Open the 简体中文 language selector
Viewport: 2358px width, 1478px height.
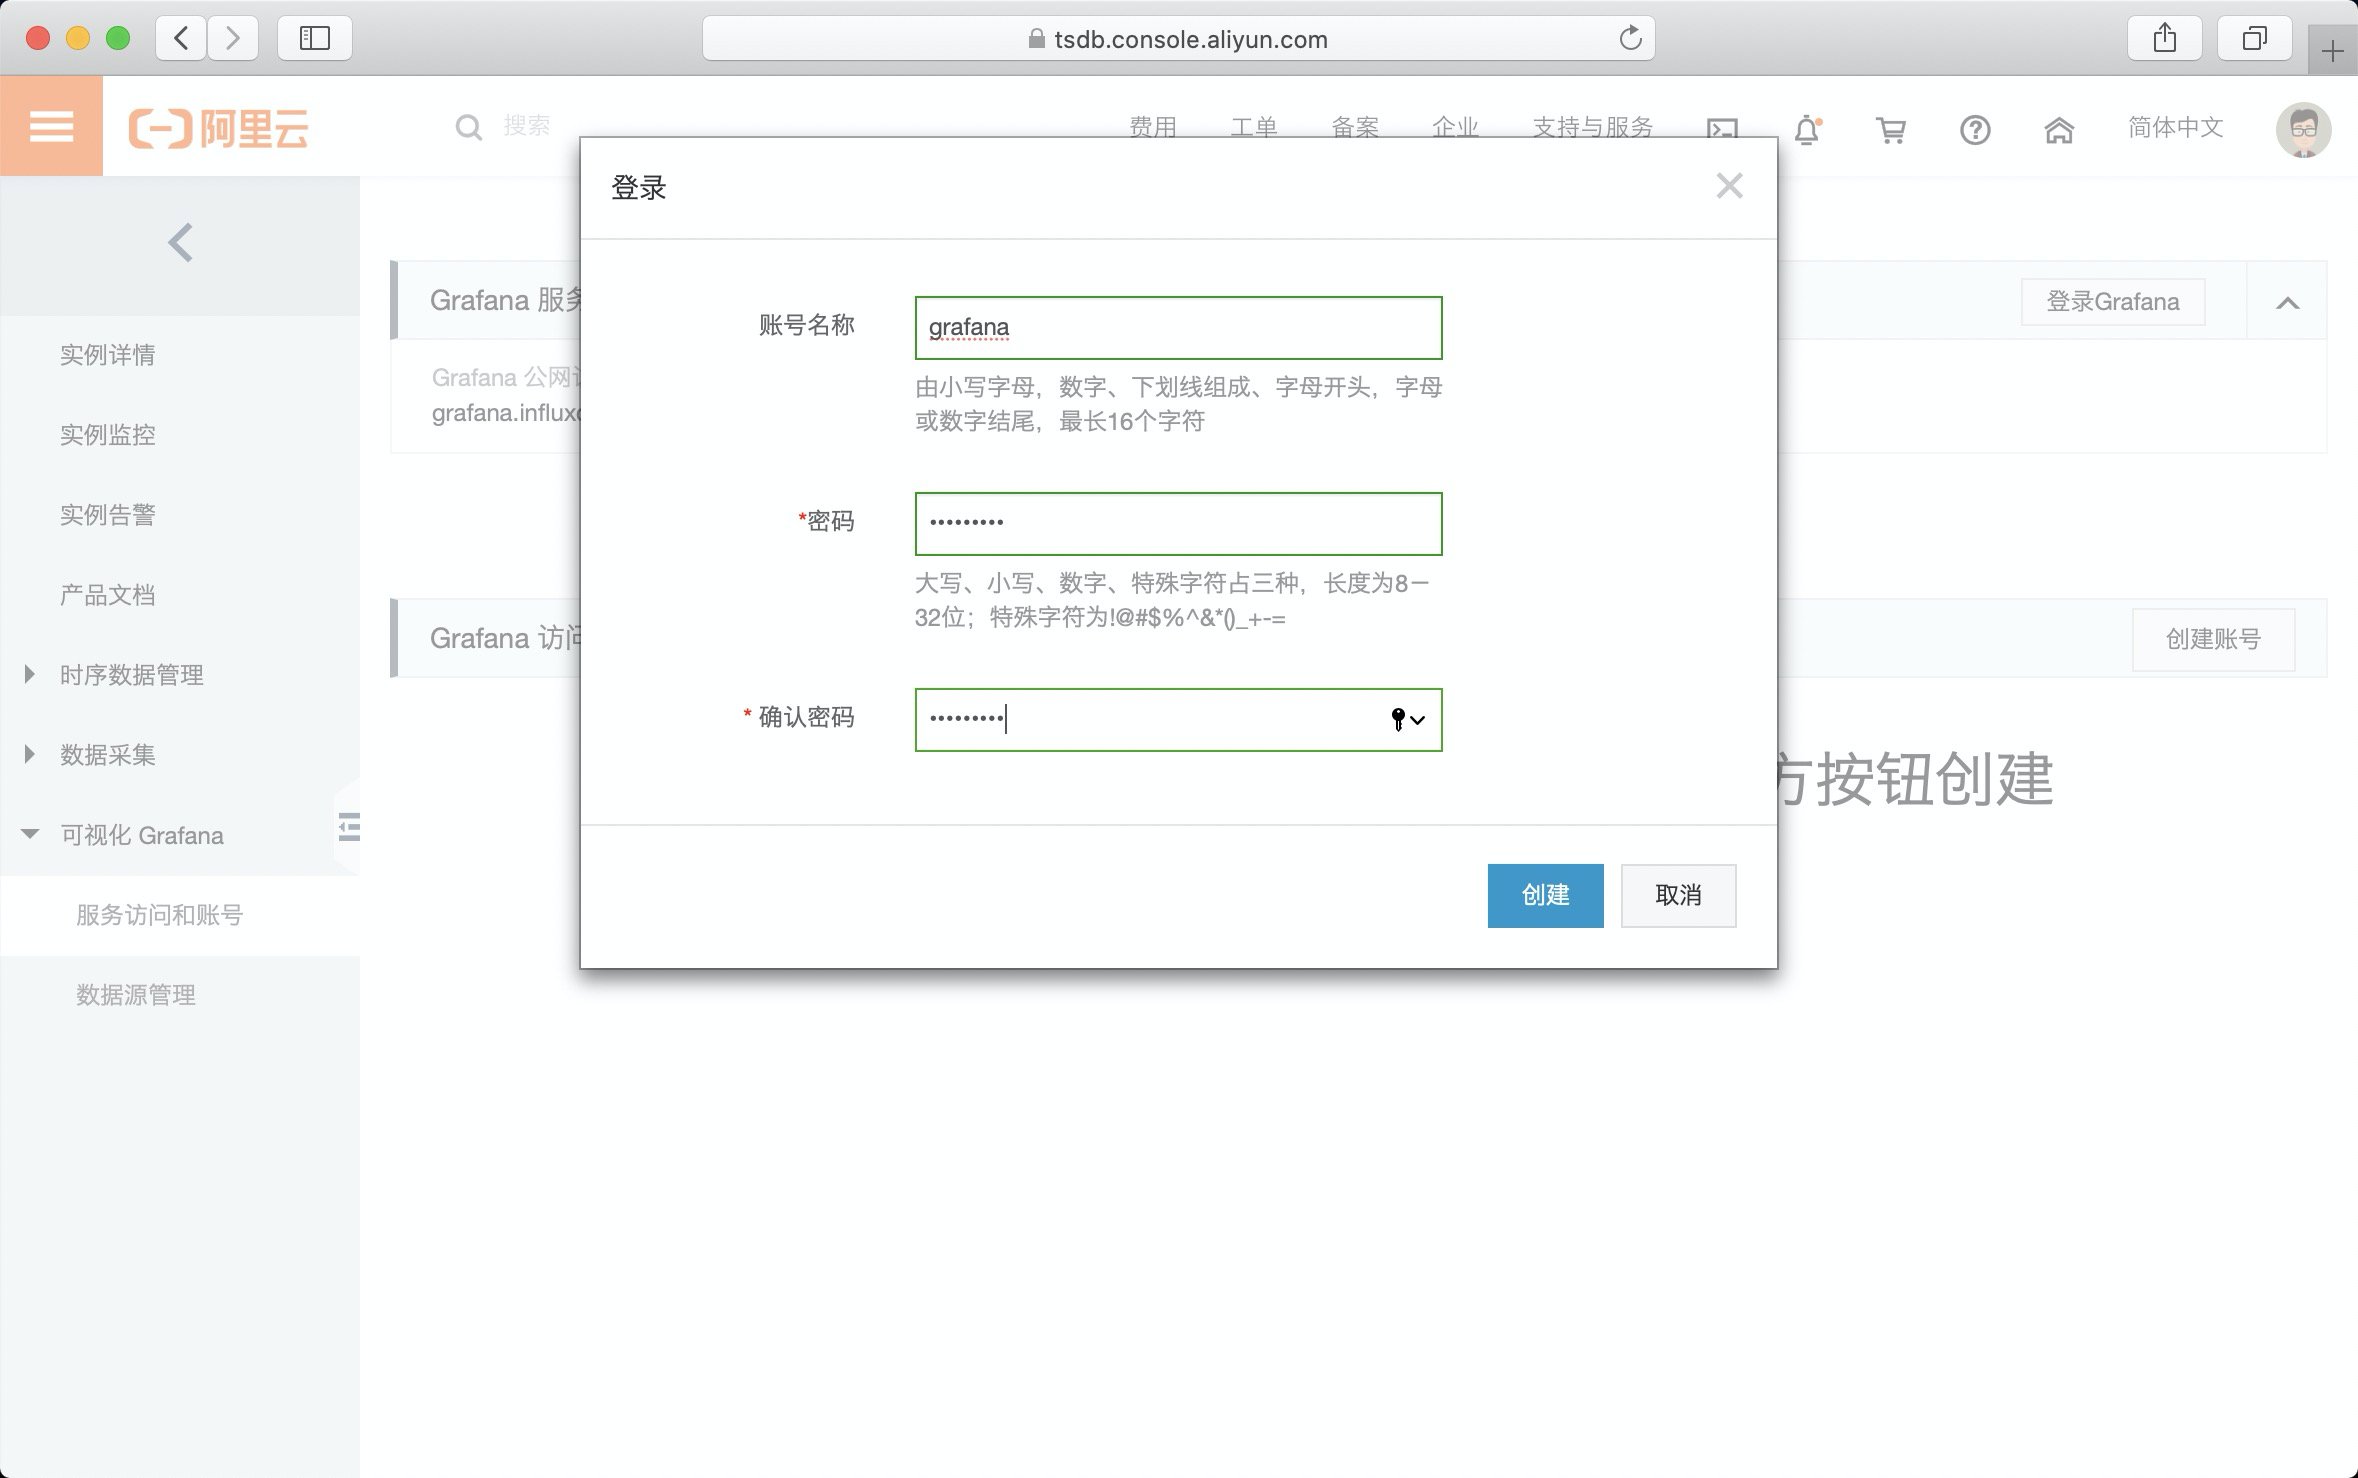tap(2175, 128)
